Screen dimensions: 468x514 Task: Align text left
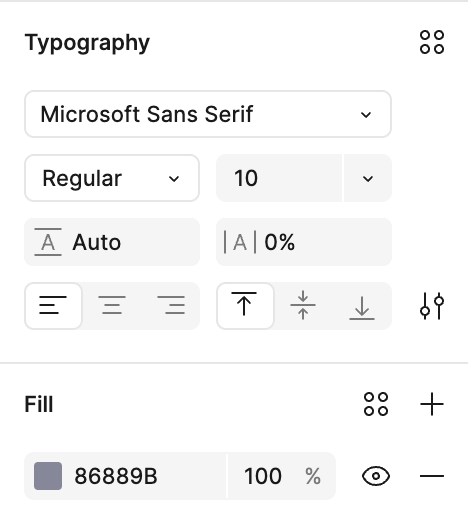coord(53,306)
